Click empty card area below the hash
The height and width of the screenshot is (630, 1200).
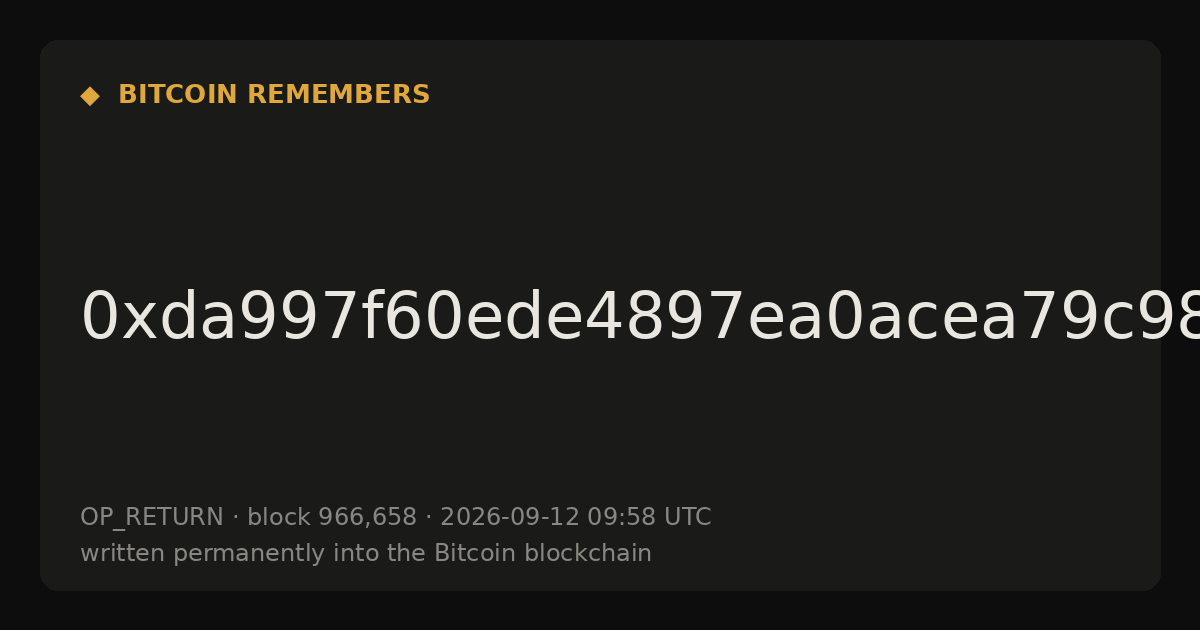click(600, 425)
